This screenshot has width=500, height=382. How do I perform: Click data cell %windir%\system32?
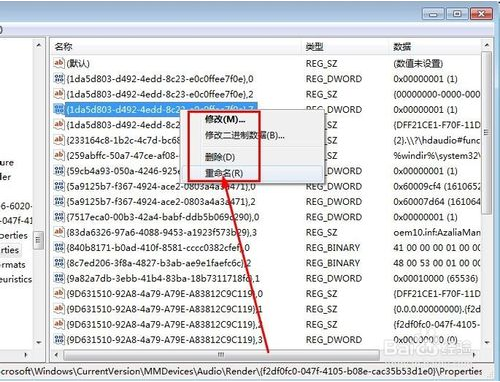coord(437,156)
